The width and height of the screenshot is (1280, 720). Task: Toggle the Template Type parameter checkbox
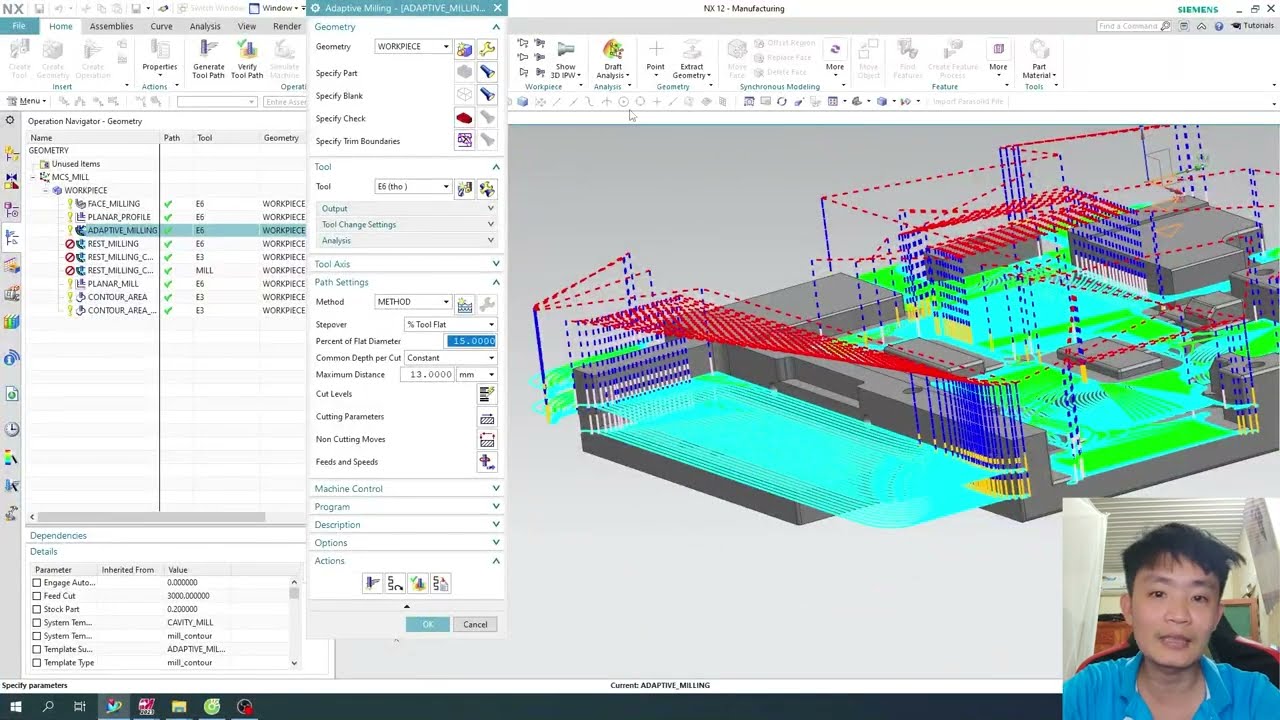(37, 663)
